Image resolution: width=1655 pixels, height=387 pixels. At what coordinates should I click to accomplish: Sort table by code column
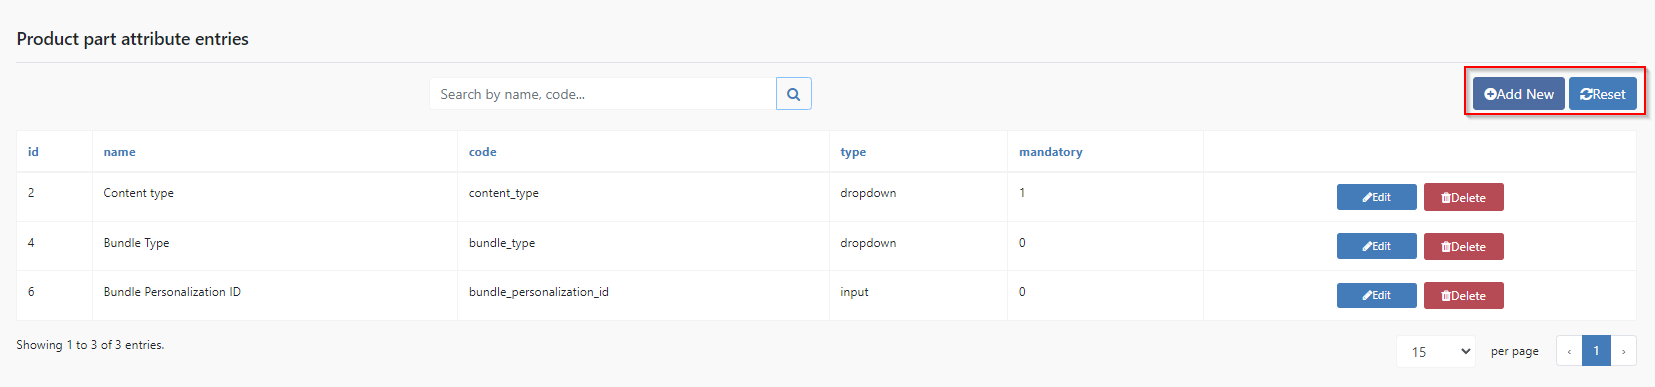[482, 152]
